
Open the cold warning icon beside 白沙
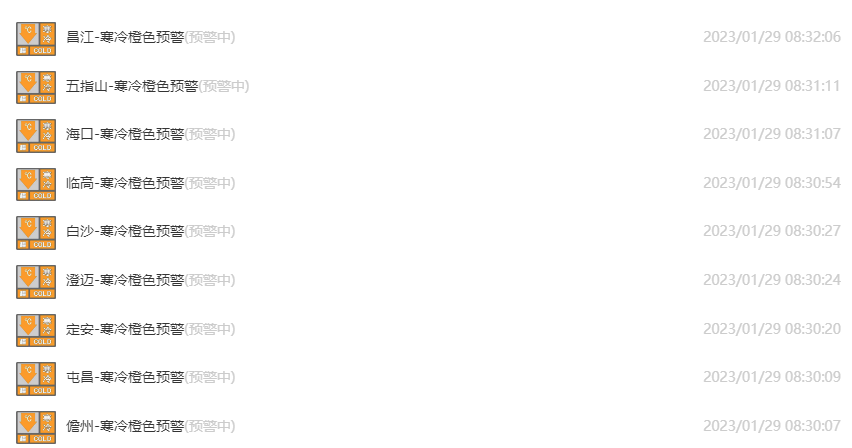36,233
